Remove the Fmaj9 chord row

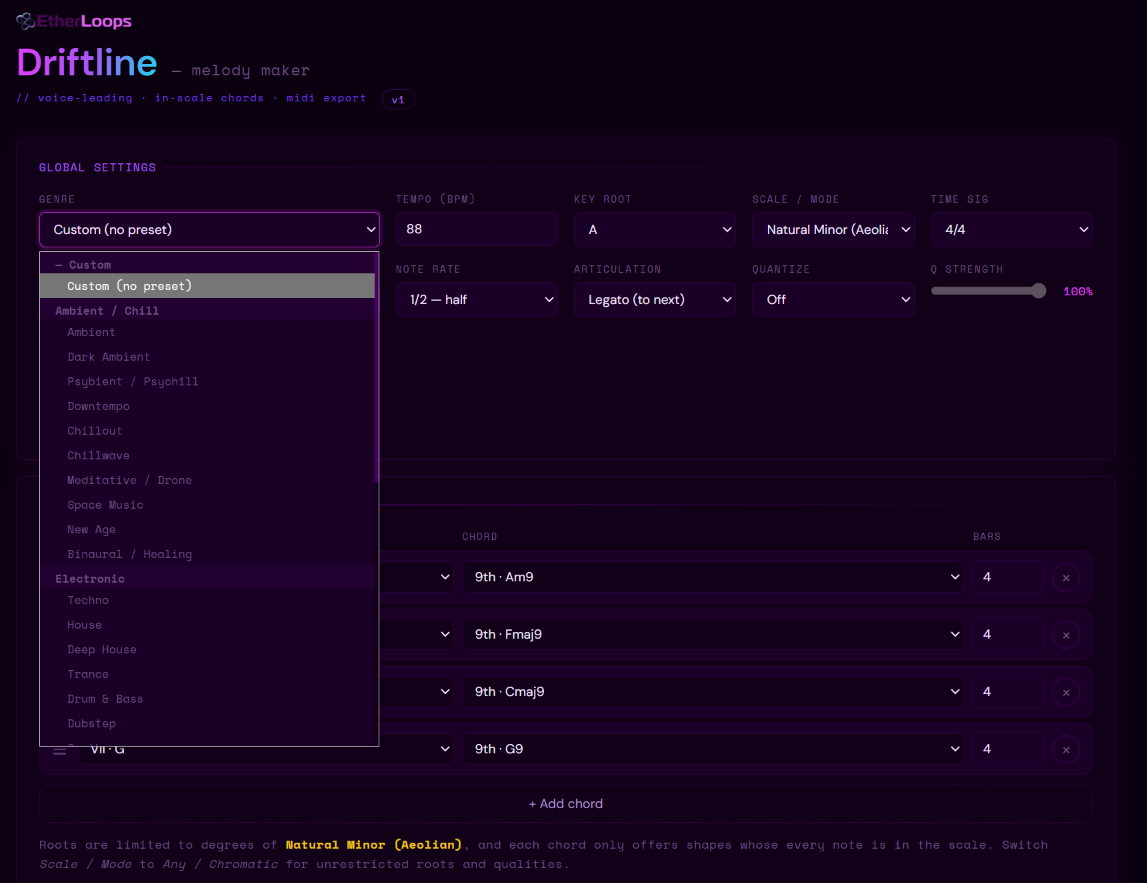pos(1066,635)
